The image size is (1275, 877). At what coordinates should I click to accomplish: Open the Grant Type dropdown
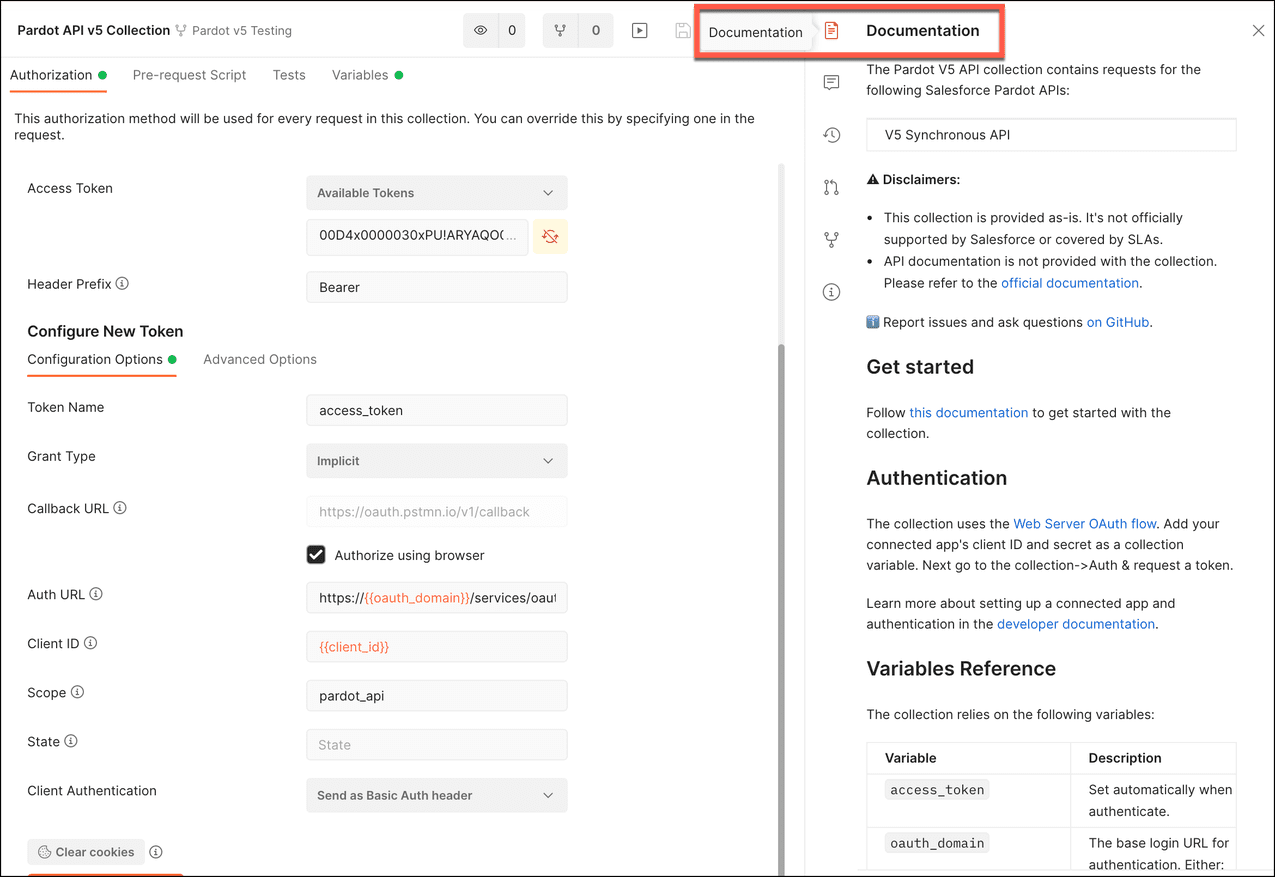click(x=436, y=461)
